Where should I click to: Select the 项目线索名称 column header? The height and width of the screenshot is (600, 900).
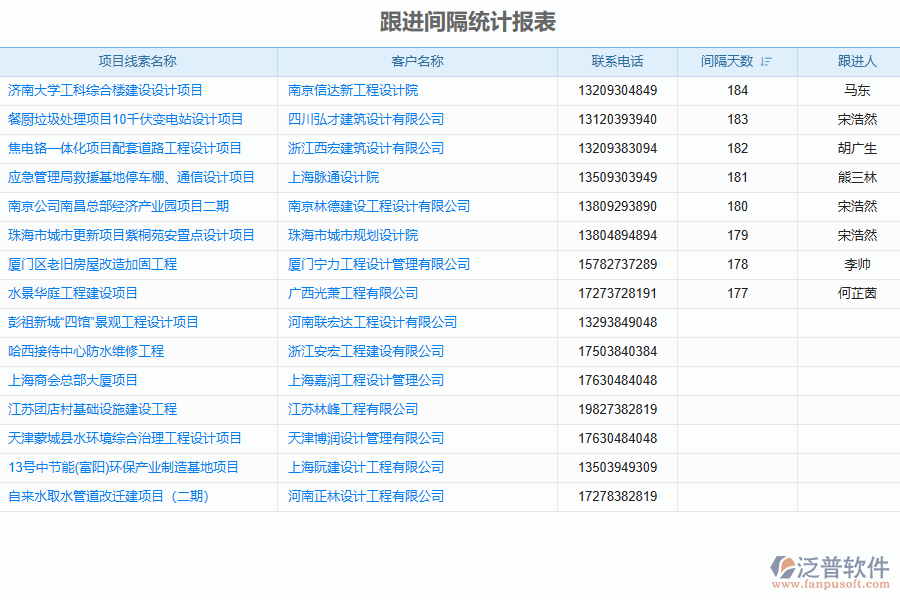click(x=138, y=62)
